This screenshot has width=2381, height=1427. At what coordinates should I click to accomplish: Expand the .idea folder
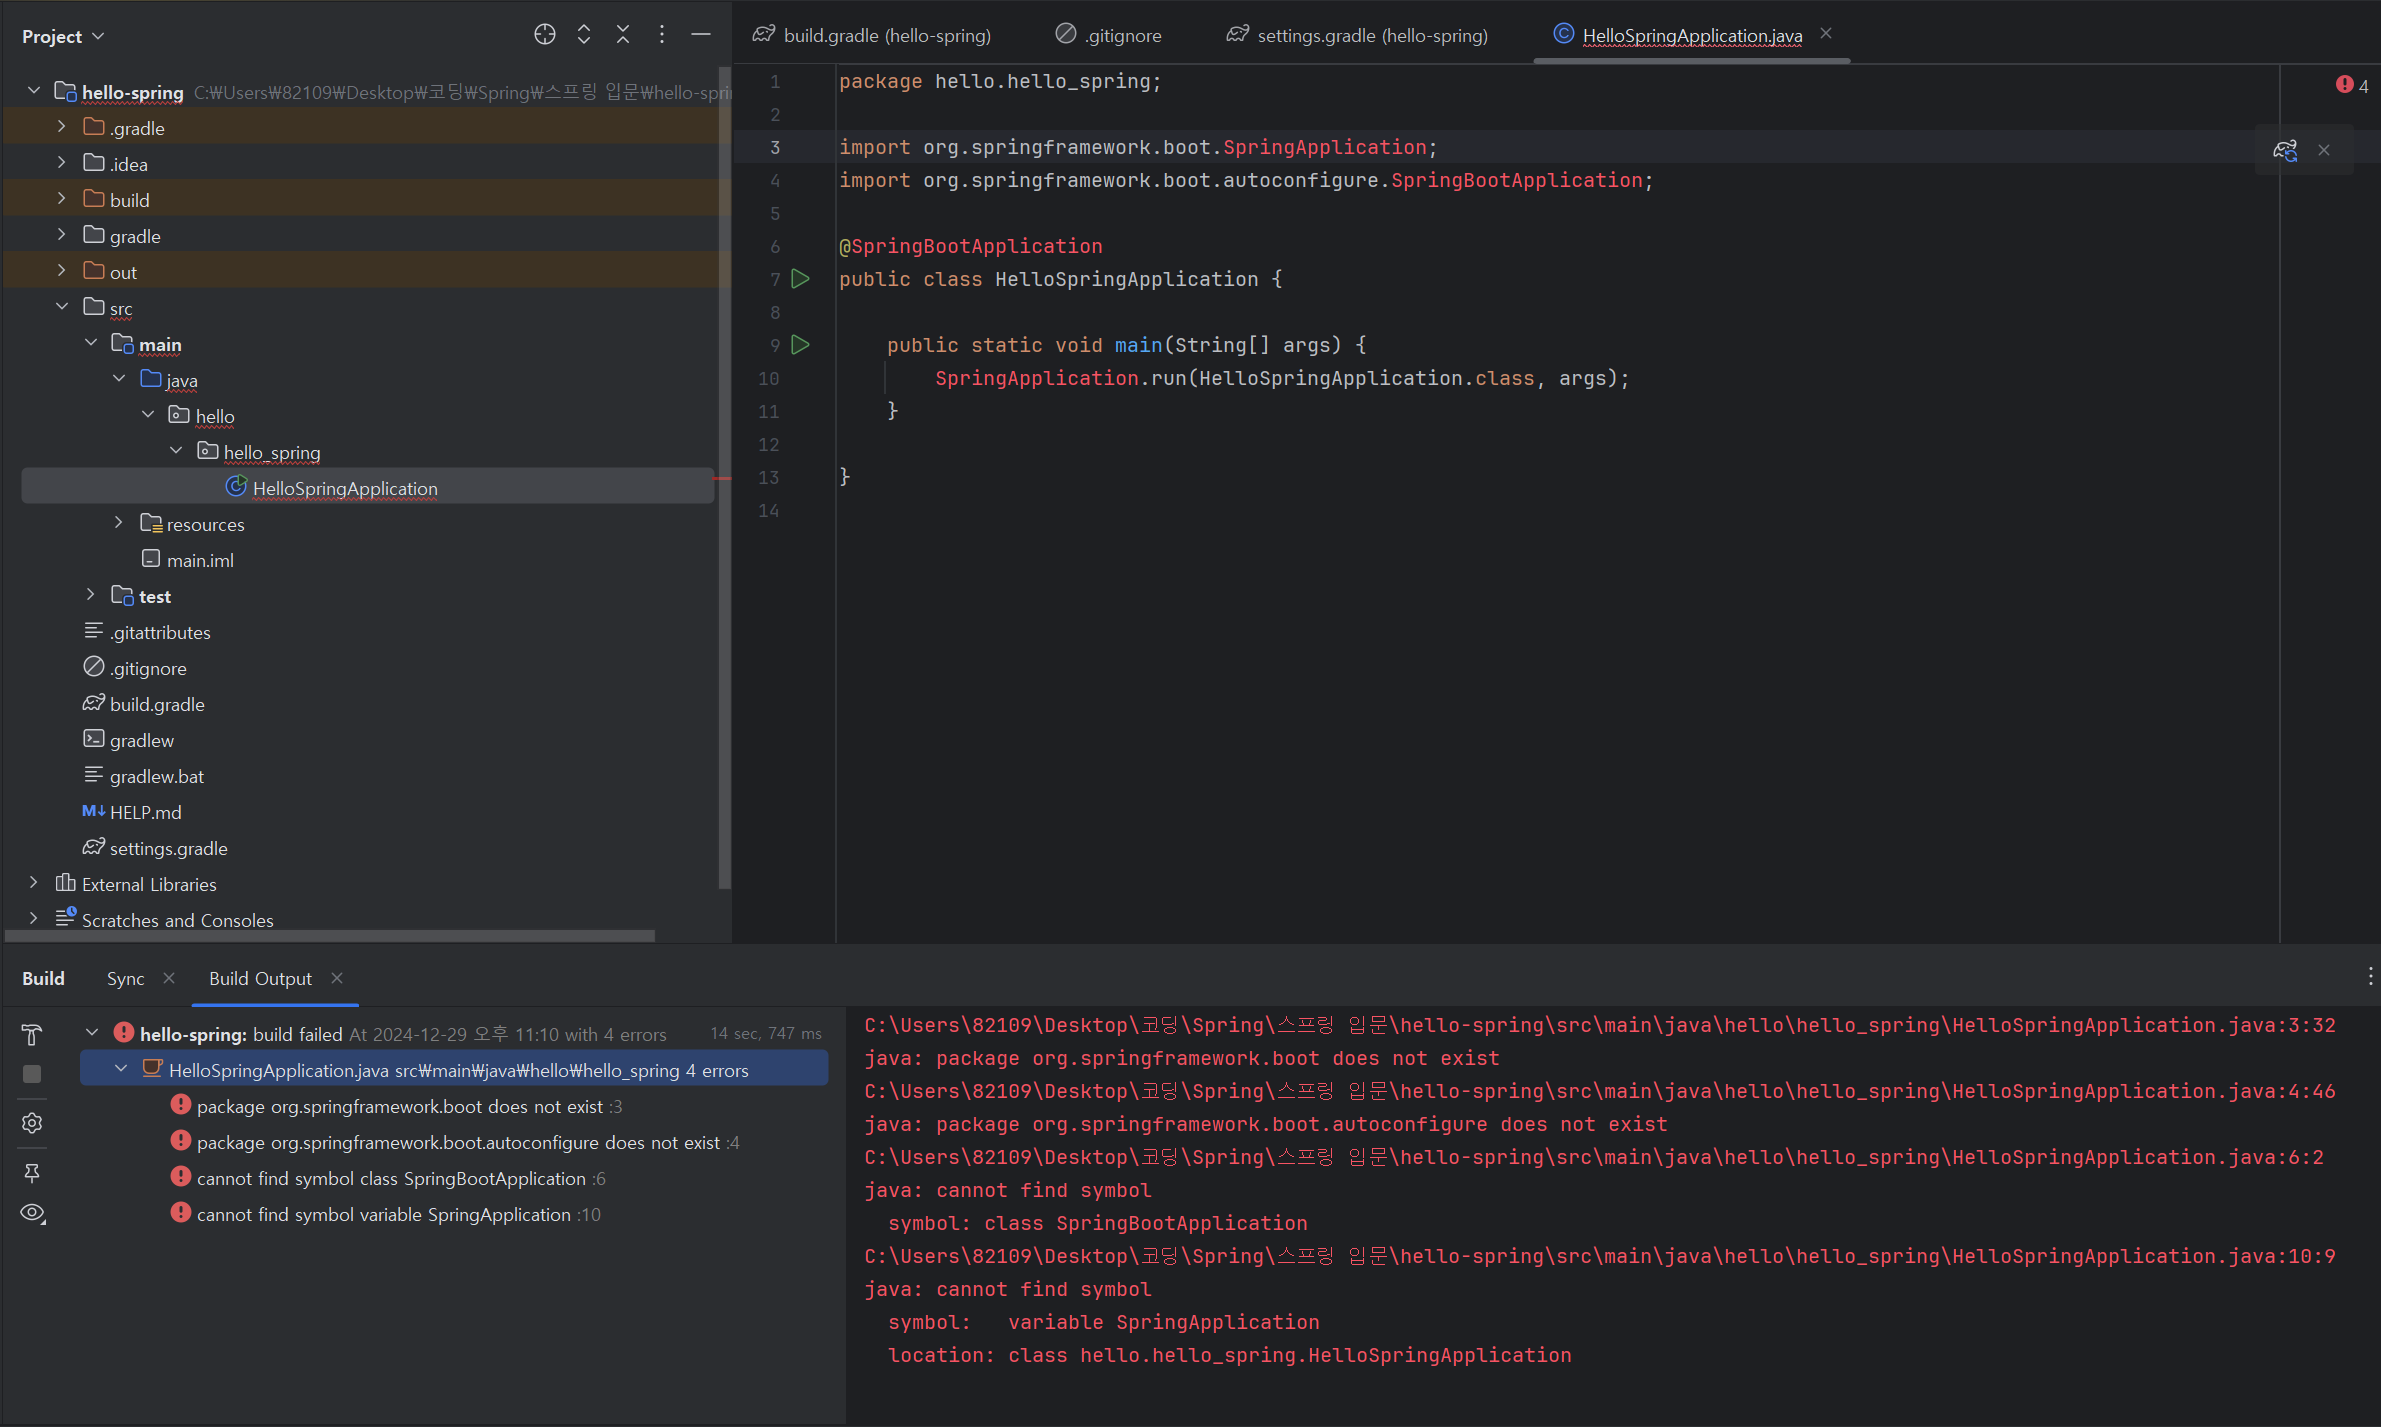pyautogui.click(x=62, y=163)
